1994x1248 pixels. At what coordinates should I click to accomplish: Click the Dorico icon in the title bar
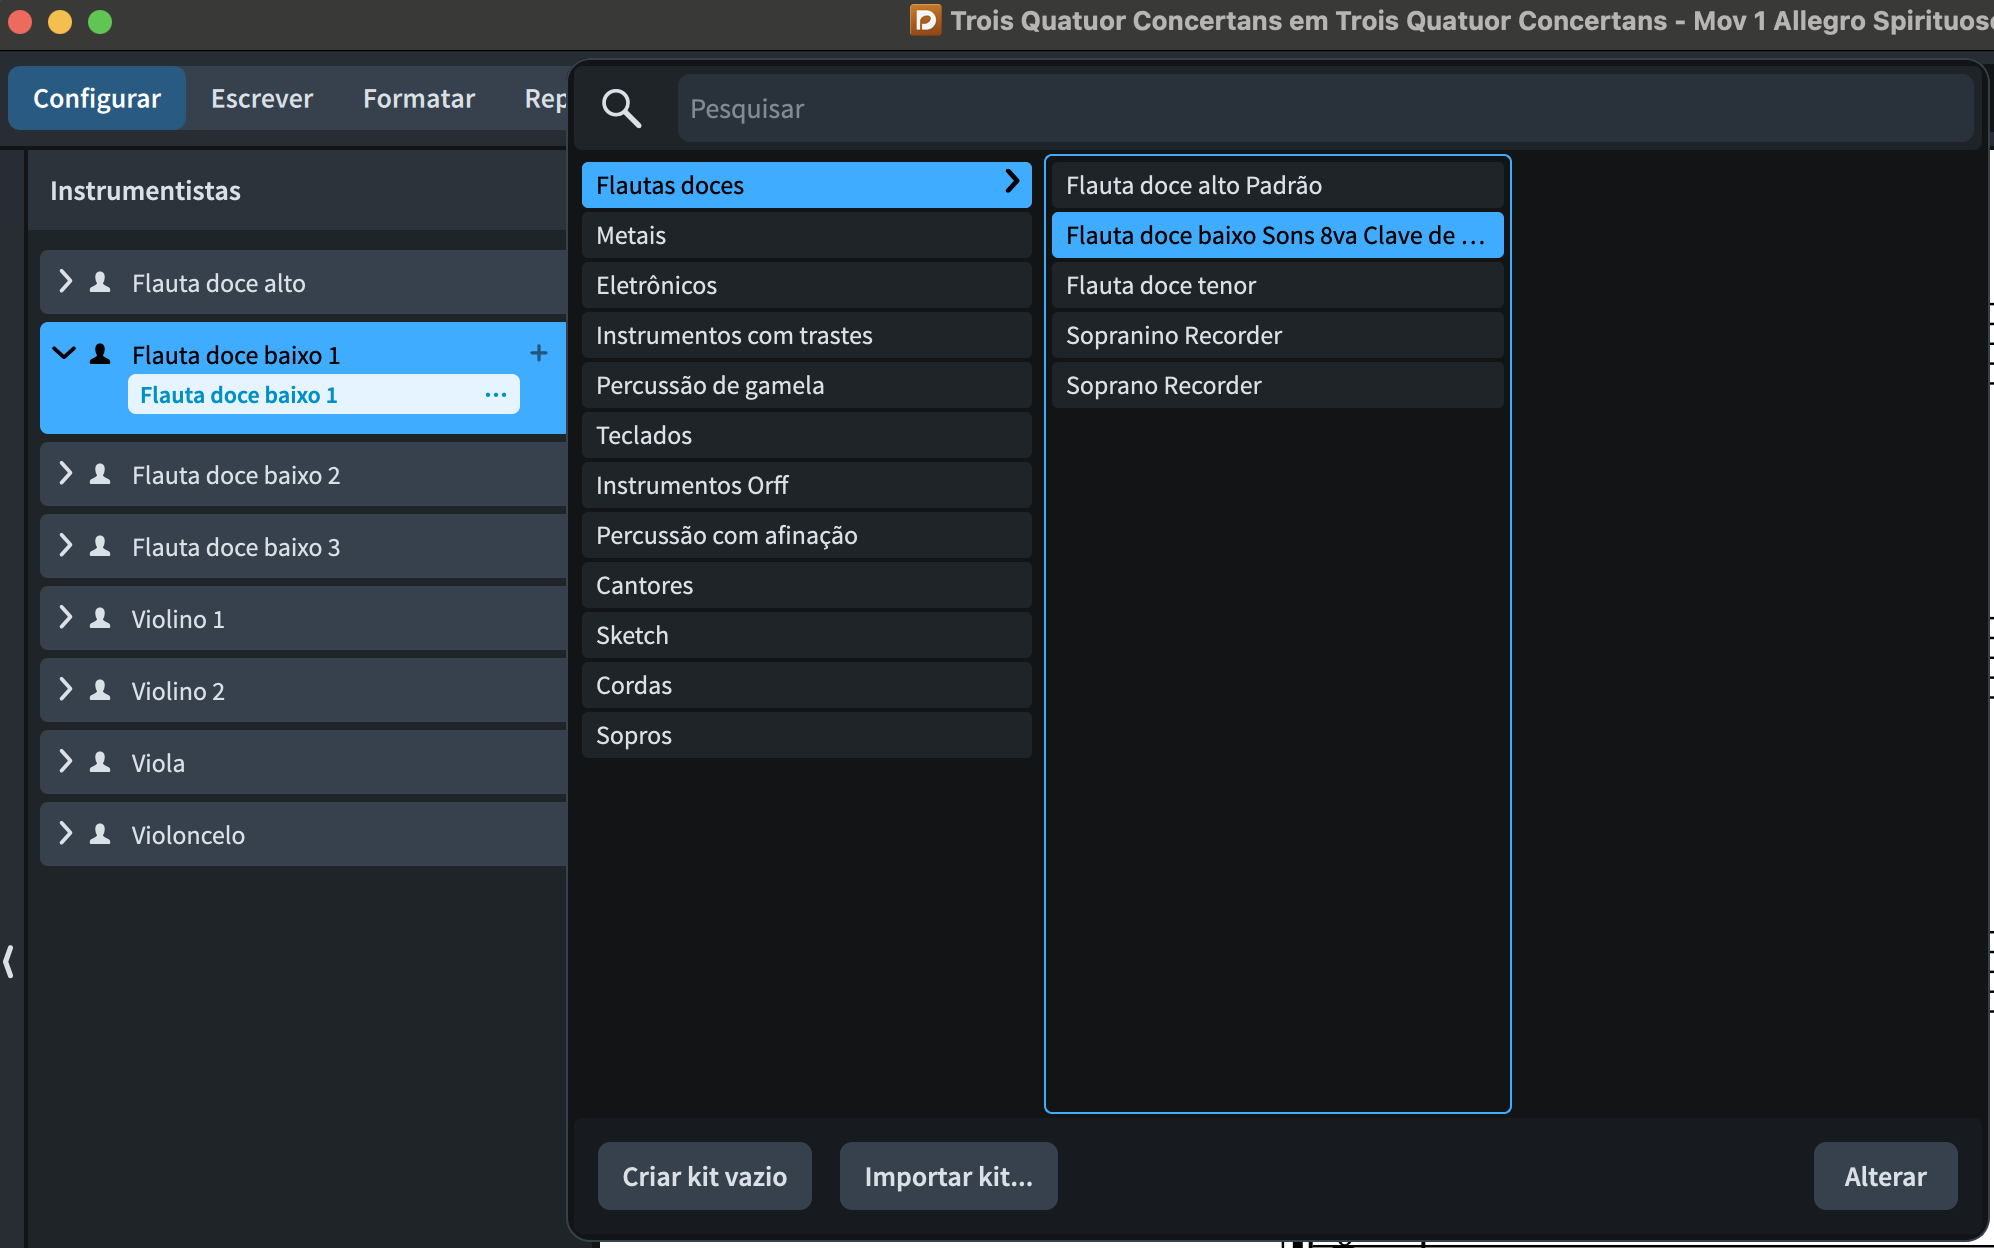coord(925,20)
